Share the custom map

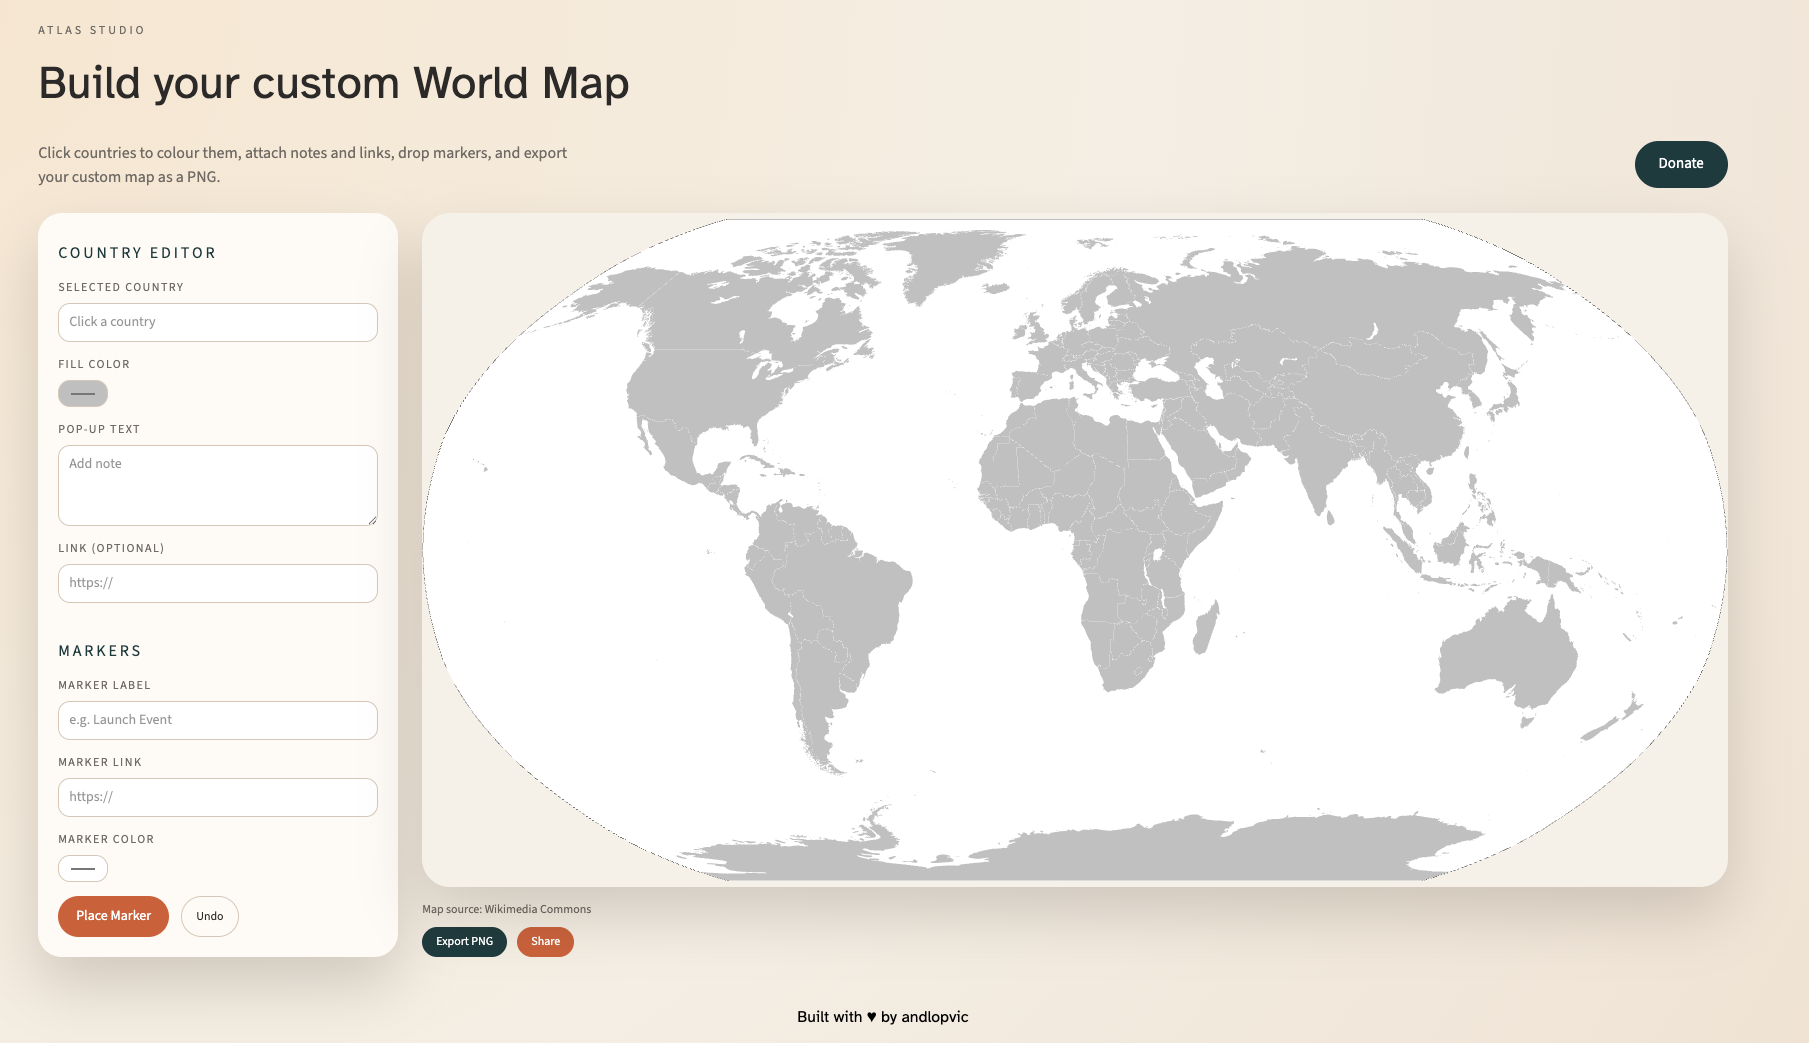click(545, 942)
